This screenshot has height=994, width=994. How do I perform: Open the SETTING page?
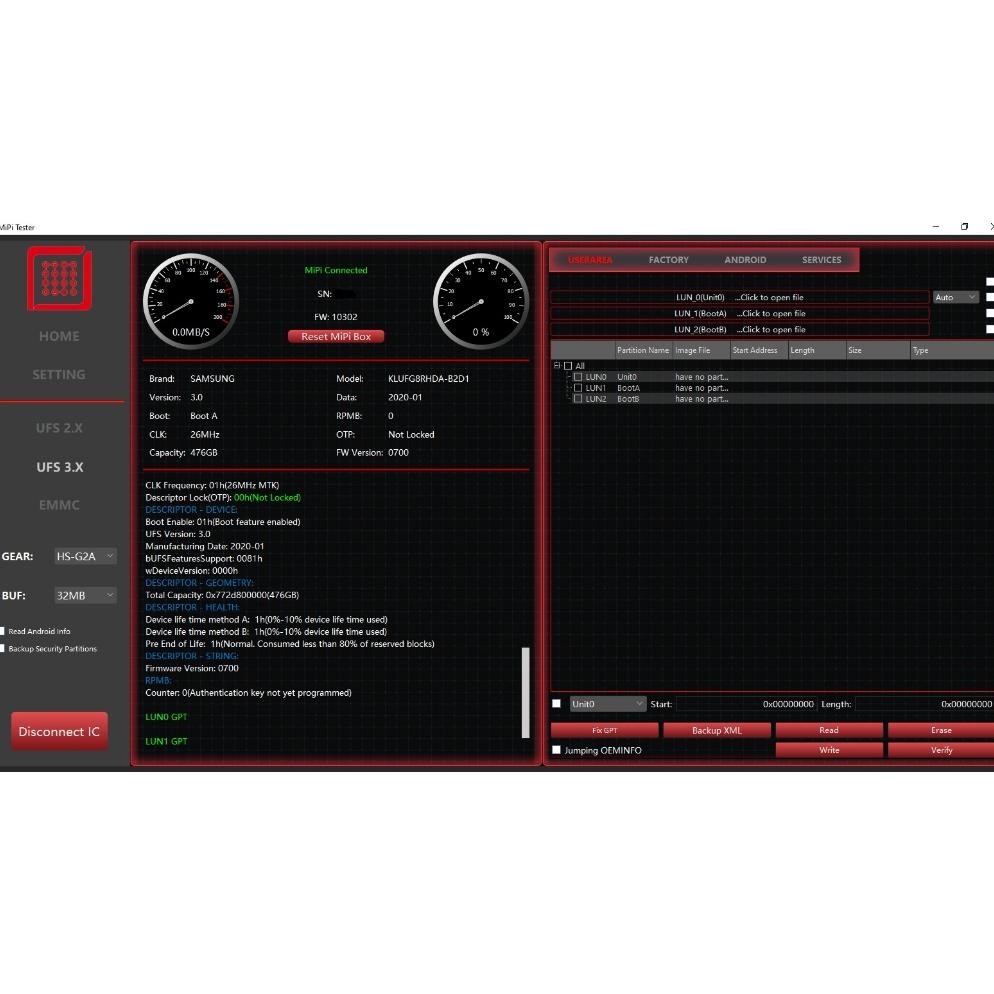click(58, 374)
